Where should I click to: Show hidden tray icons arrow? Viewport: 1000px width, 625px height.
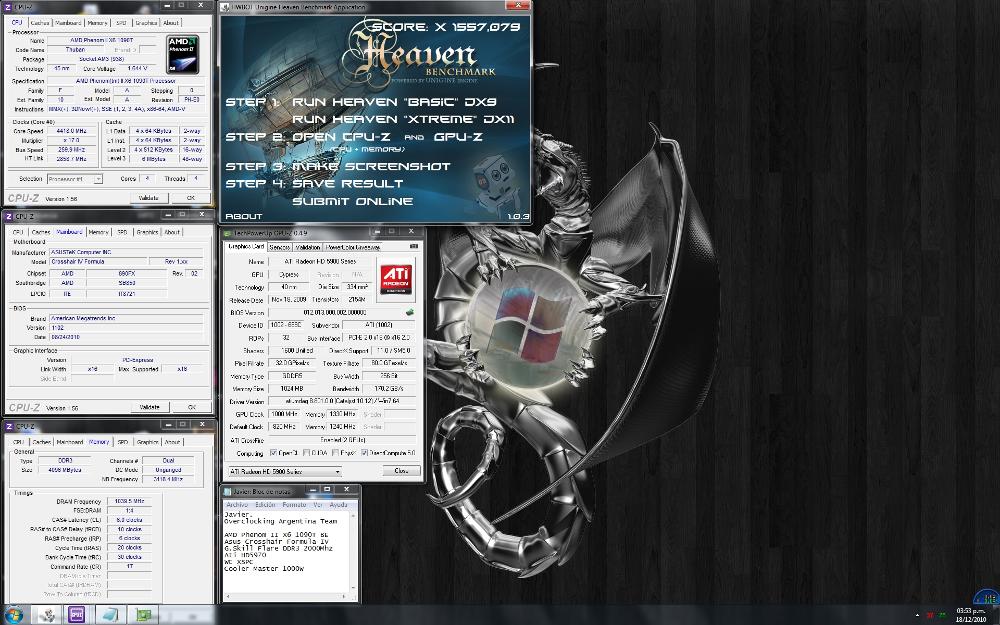[916, 615]
